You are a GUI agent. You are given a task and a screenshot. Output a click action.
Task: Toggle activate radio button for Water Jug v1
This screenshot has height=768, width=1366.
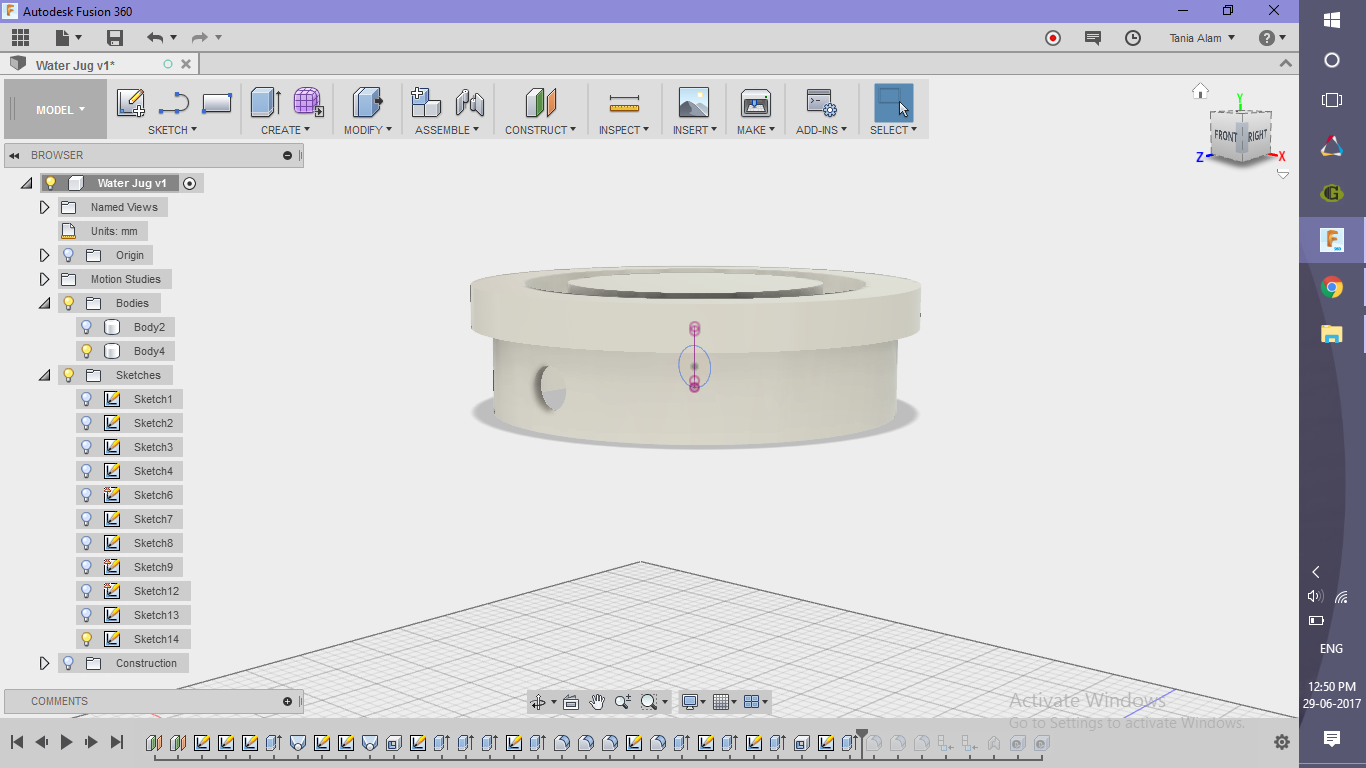point(190,183)
